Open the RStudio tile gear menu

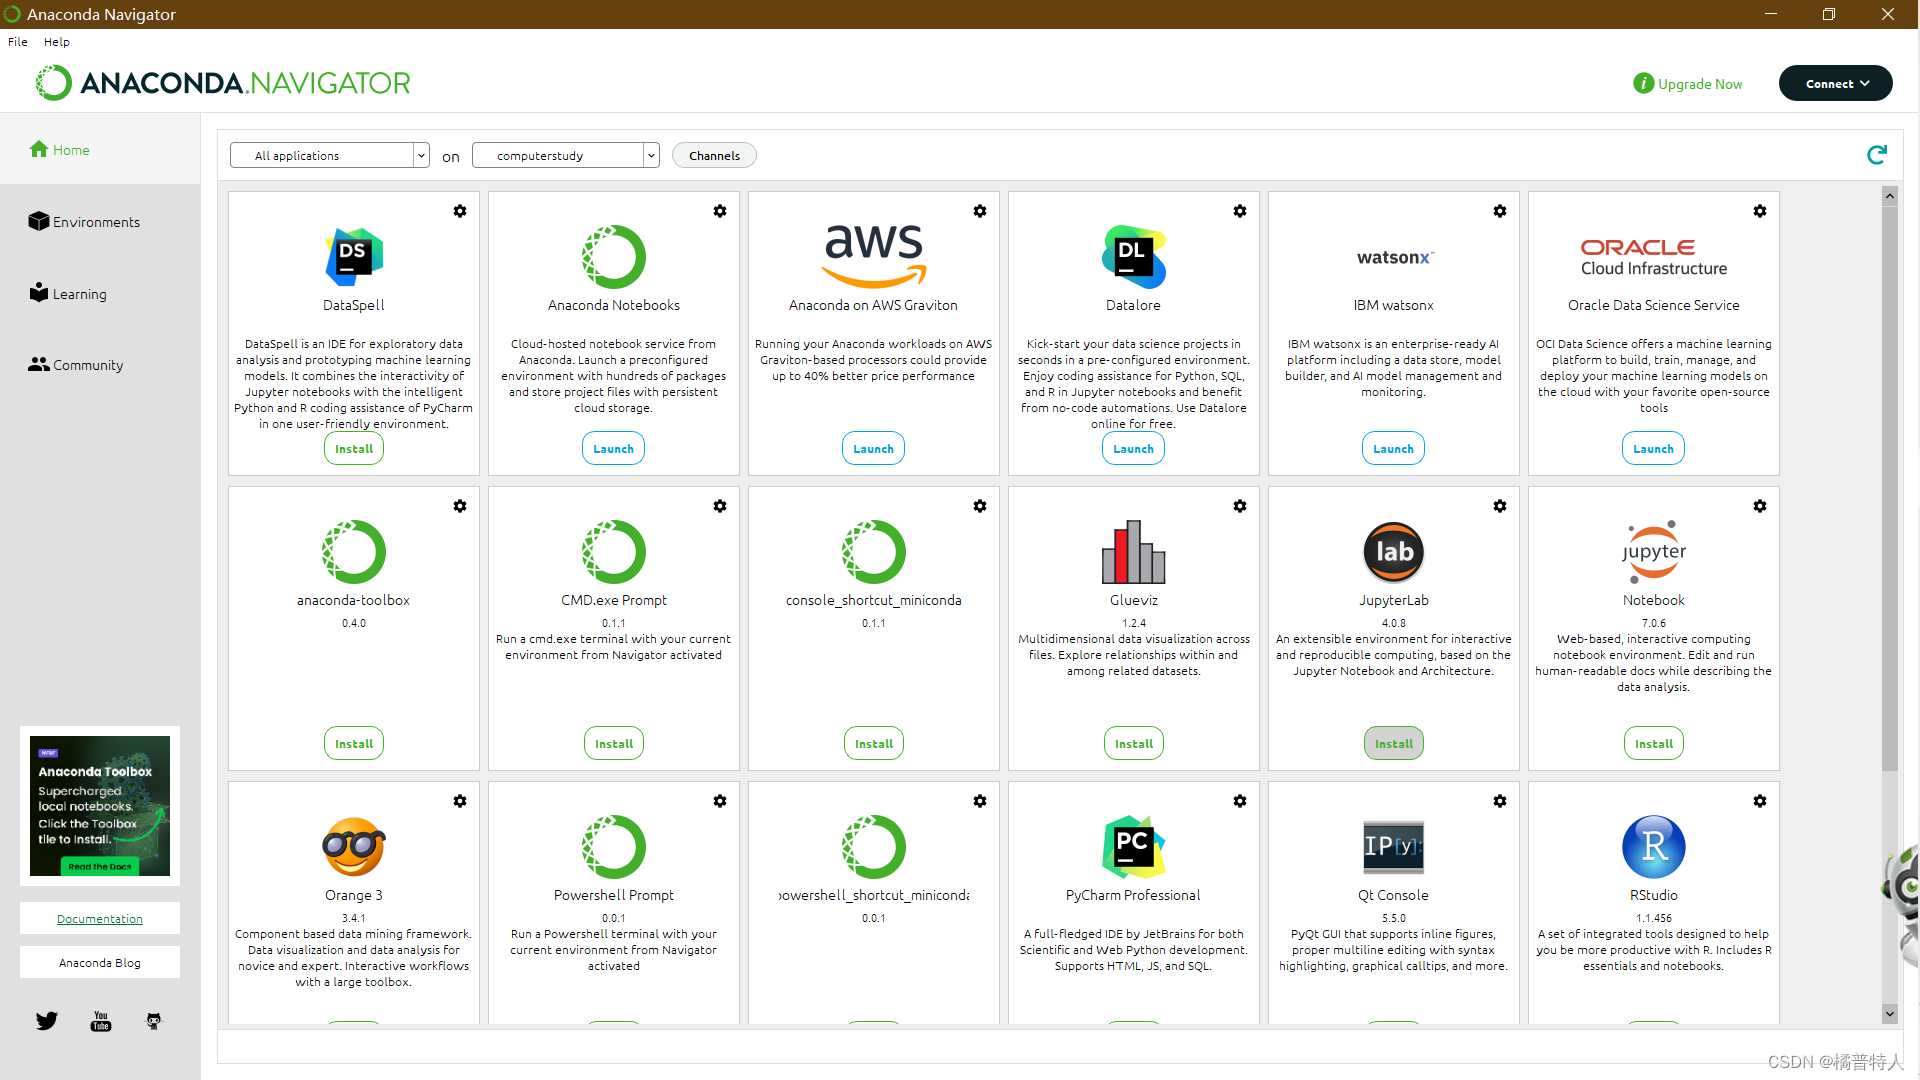coord(1760,801)
